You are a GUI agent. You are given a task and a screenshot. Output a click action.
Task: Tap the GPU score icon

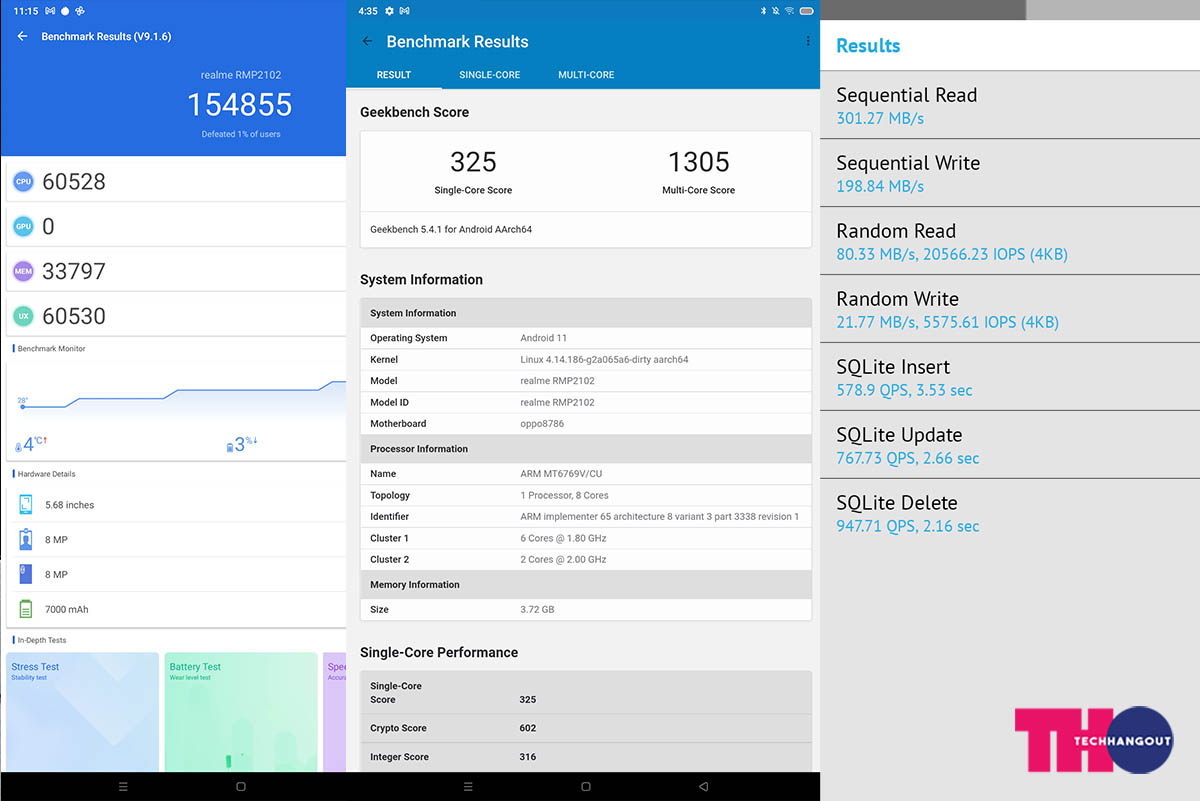coord(23,226)
